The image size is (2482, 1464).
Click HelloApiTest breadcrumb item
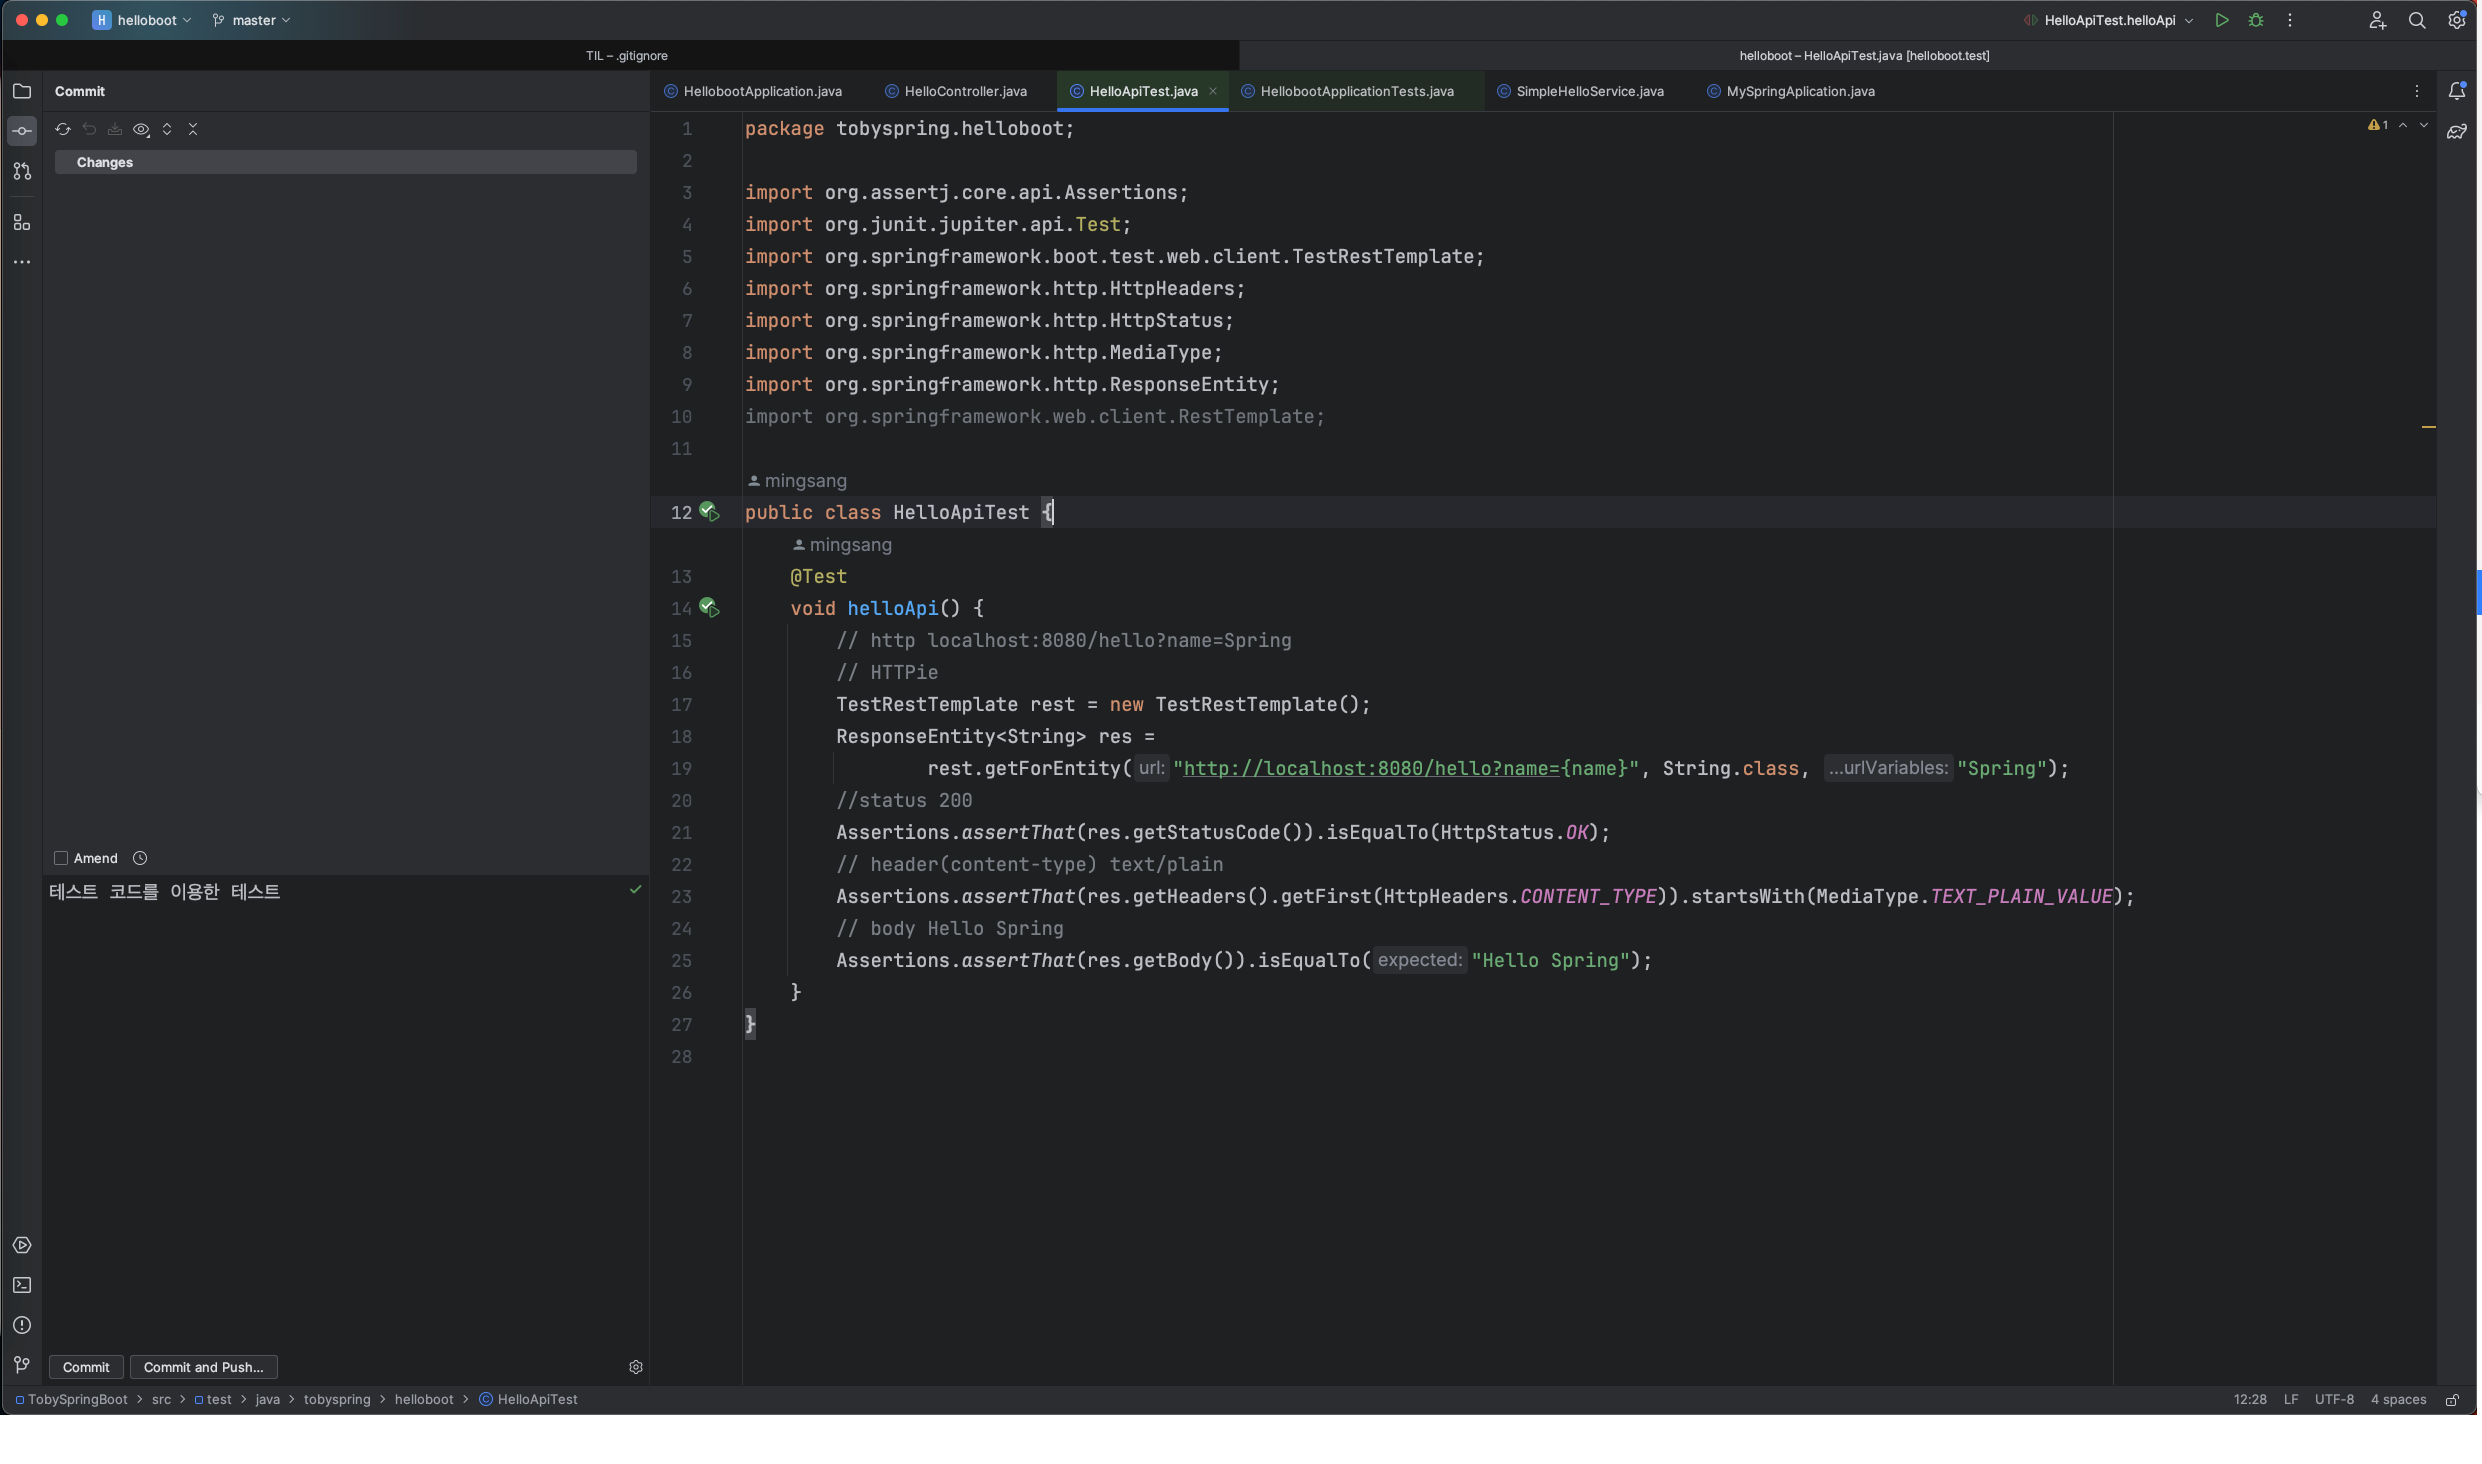(528, 1399)
